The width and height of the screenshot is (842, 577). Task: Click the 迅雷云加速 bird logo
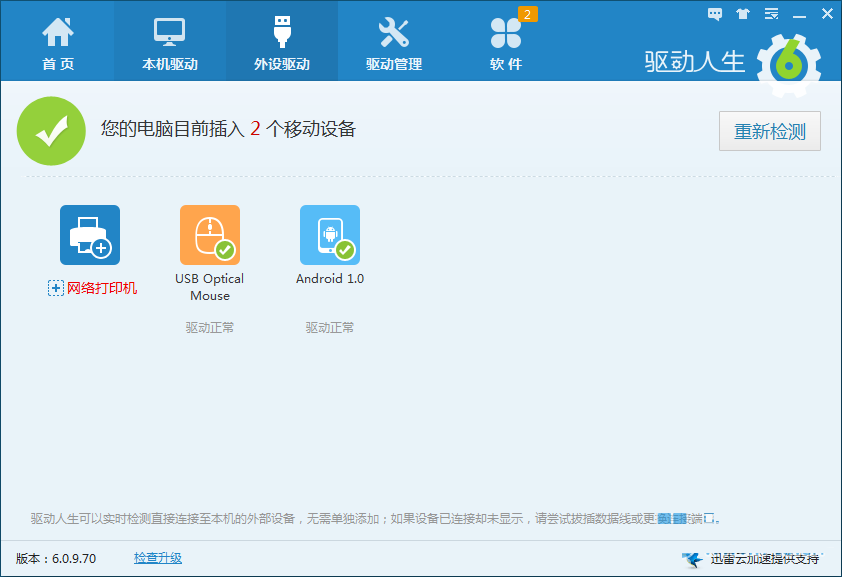coord(690,559)
